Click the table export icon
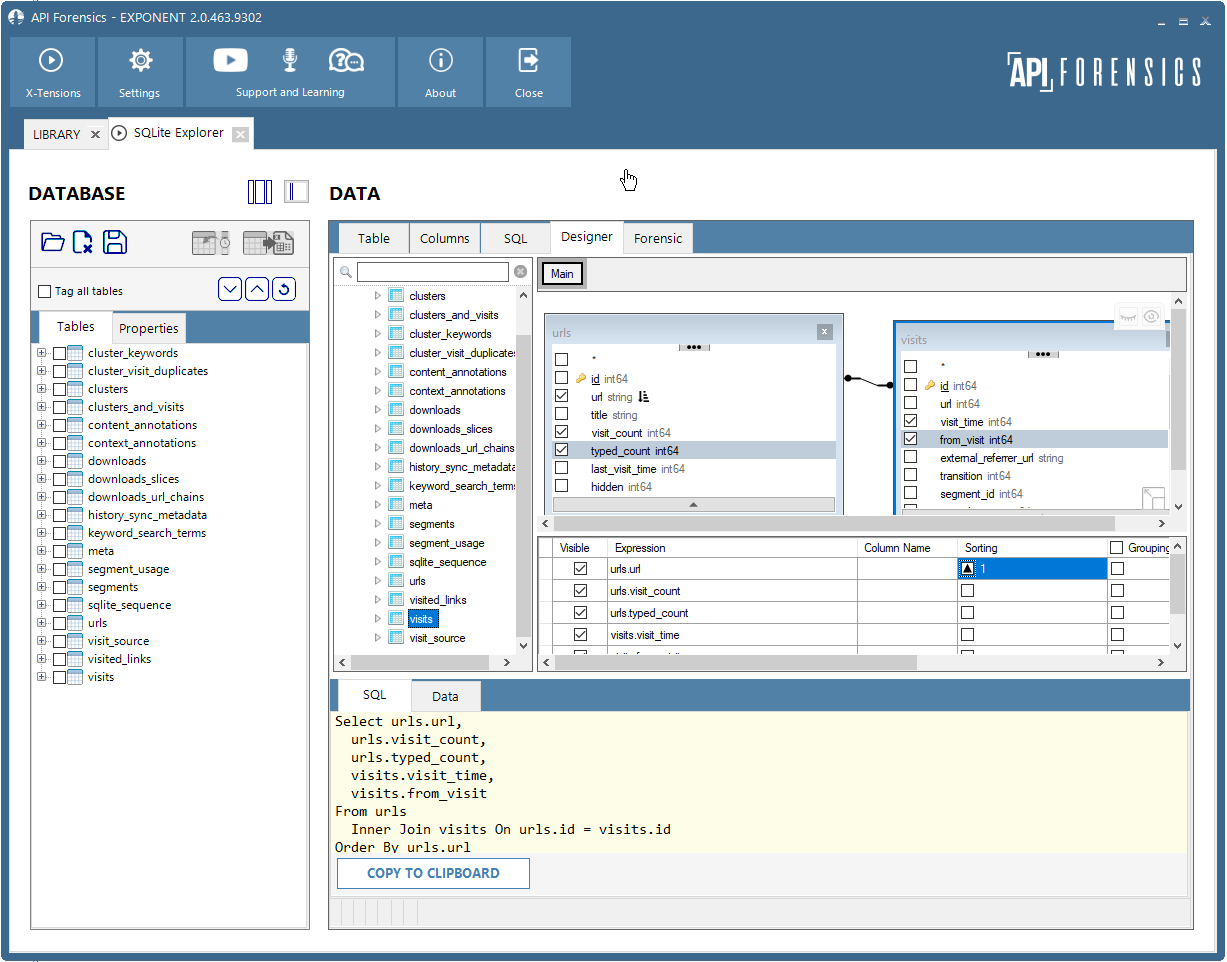The image size is (1227, 962). pyautogui.click(x=268, y=242)
